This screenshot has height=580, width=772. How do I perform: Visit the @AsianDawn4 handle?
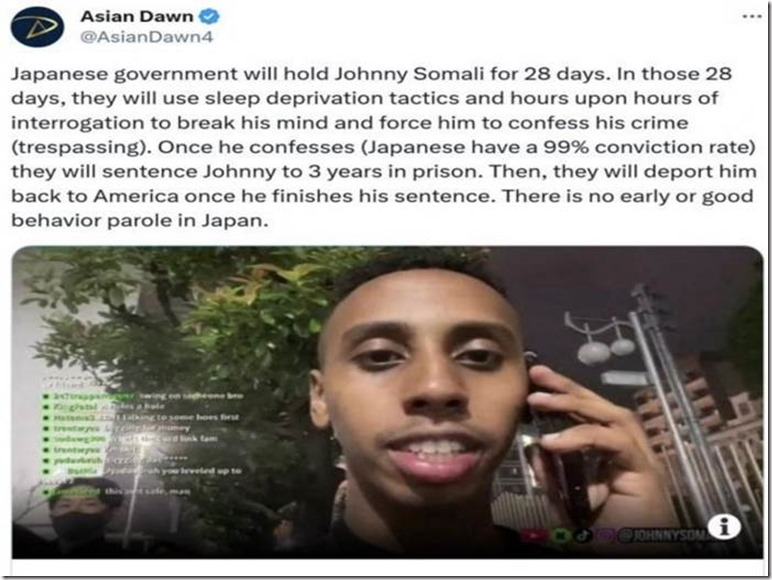pos(147,37)
